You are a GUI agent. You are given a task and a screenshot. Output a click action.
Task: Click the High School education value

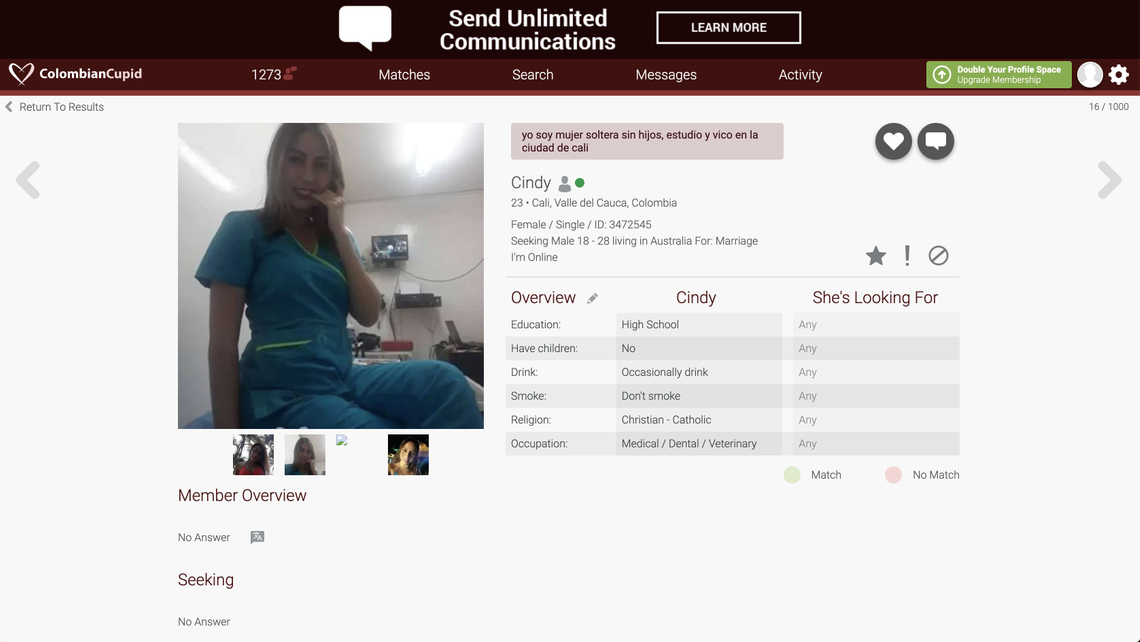pyautogui.click(x=650, y=324)
